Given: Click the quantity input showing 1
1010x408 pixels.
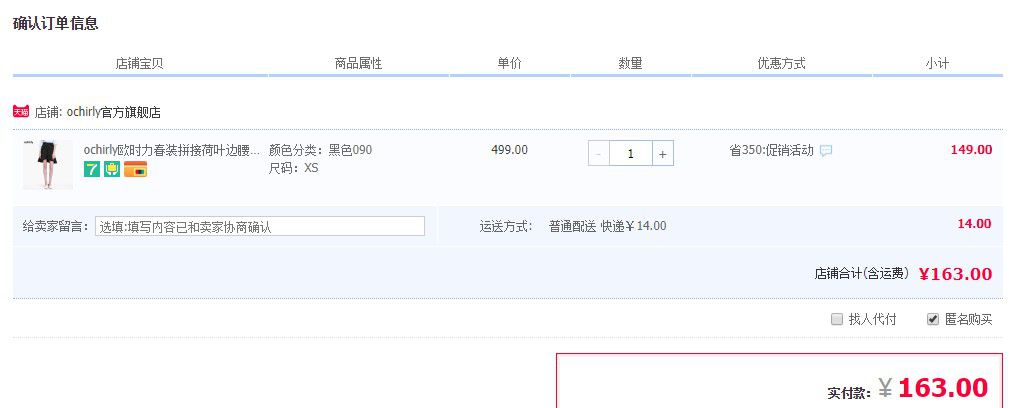Looking at the screenshot, I should pyautogui.click(x=631, y=153).
